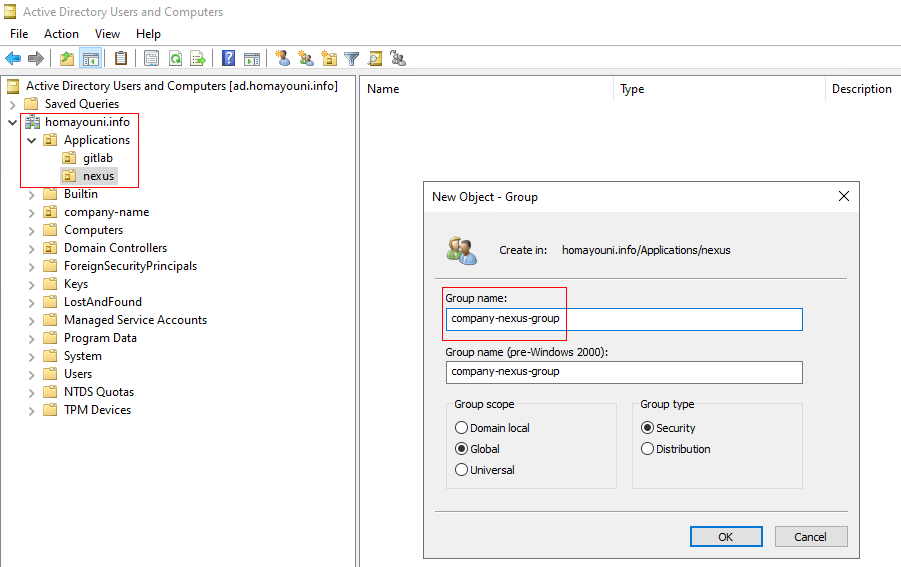Open the File menu
The image size is (901, 567).
click(19, 34)
